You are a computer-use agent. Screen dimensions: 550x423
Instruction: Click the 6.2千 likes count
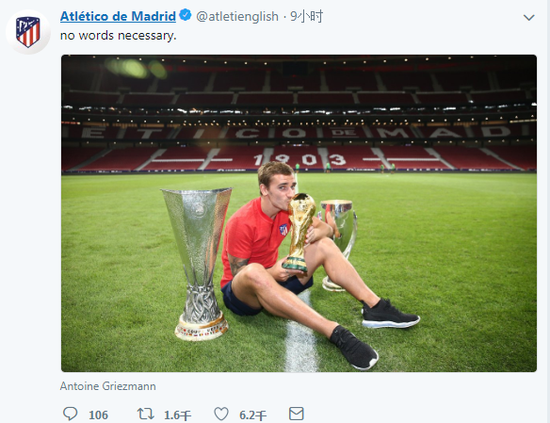click(x=253, y=415)
